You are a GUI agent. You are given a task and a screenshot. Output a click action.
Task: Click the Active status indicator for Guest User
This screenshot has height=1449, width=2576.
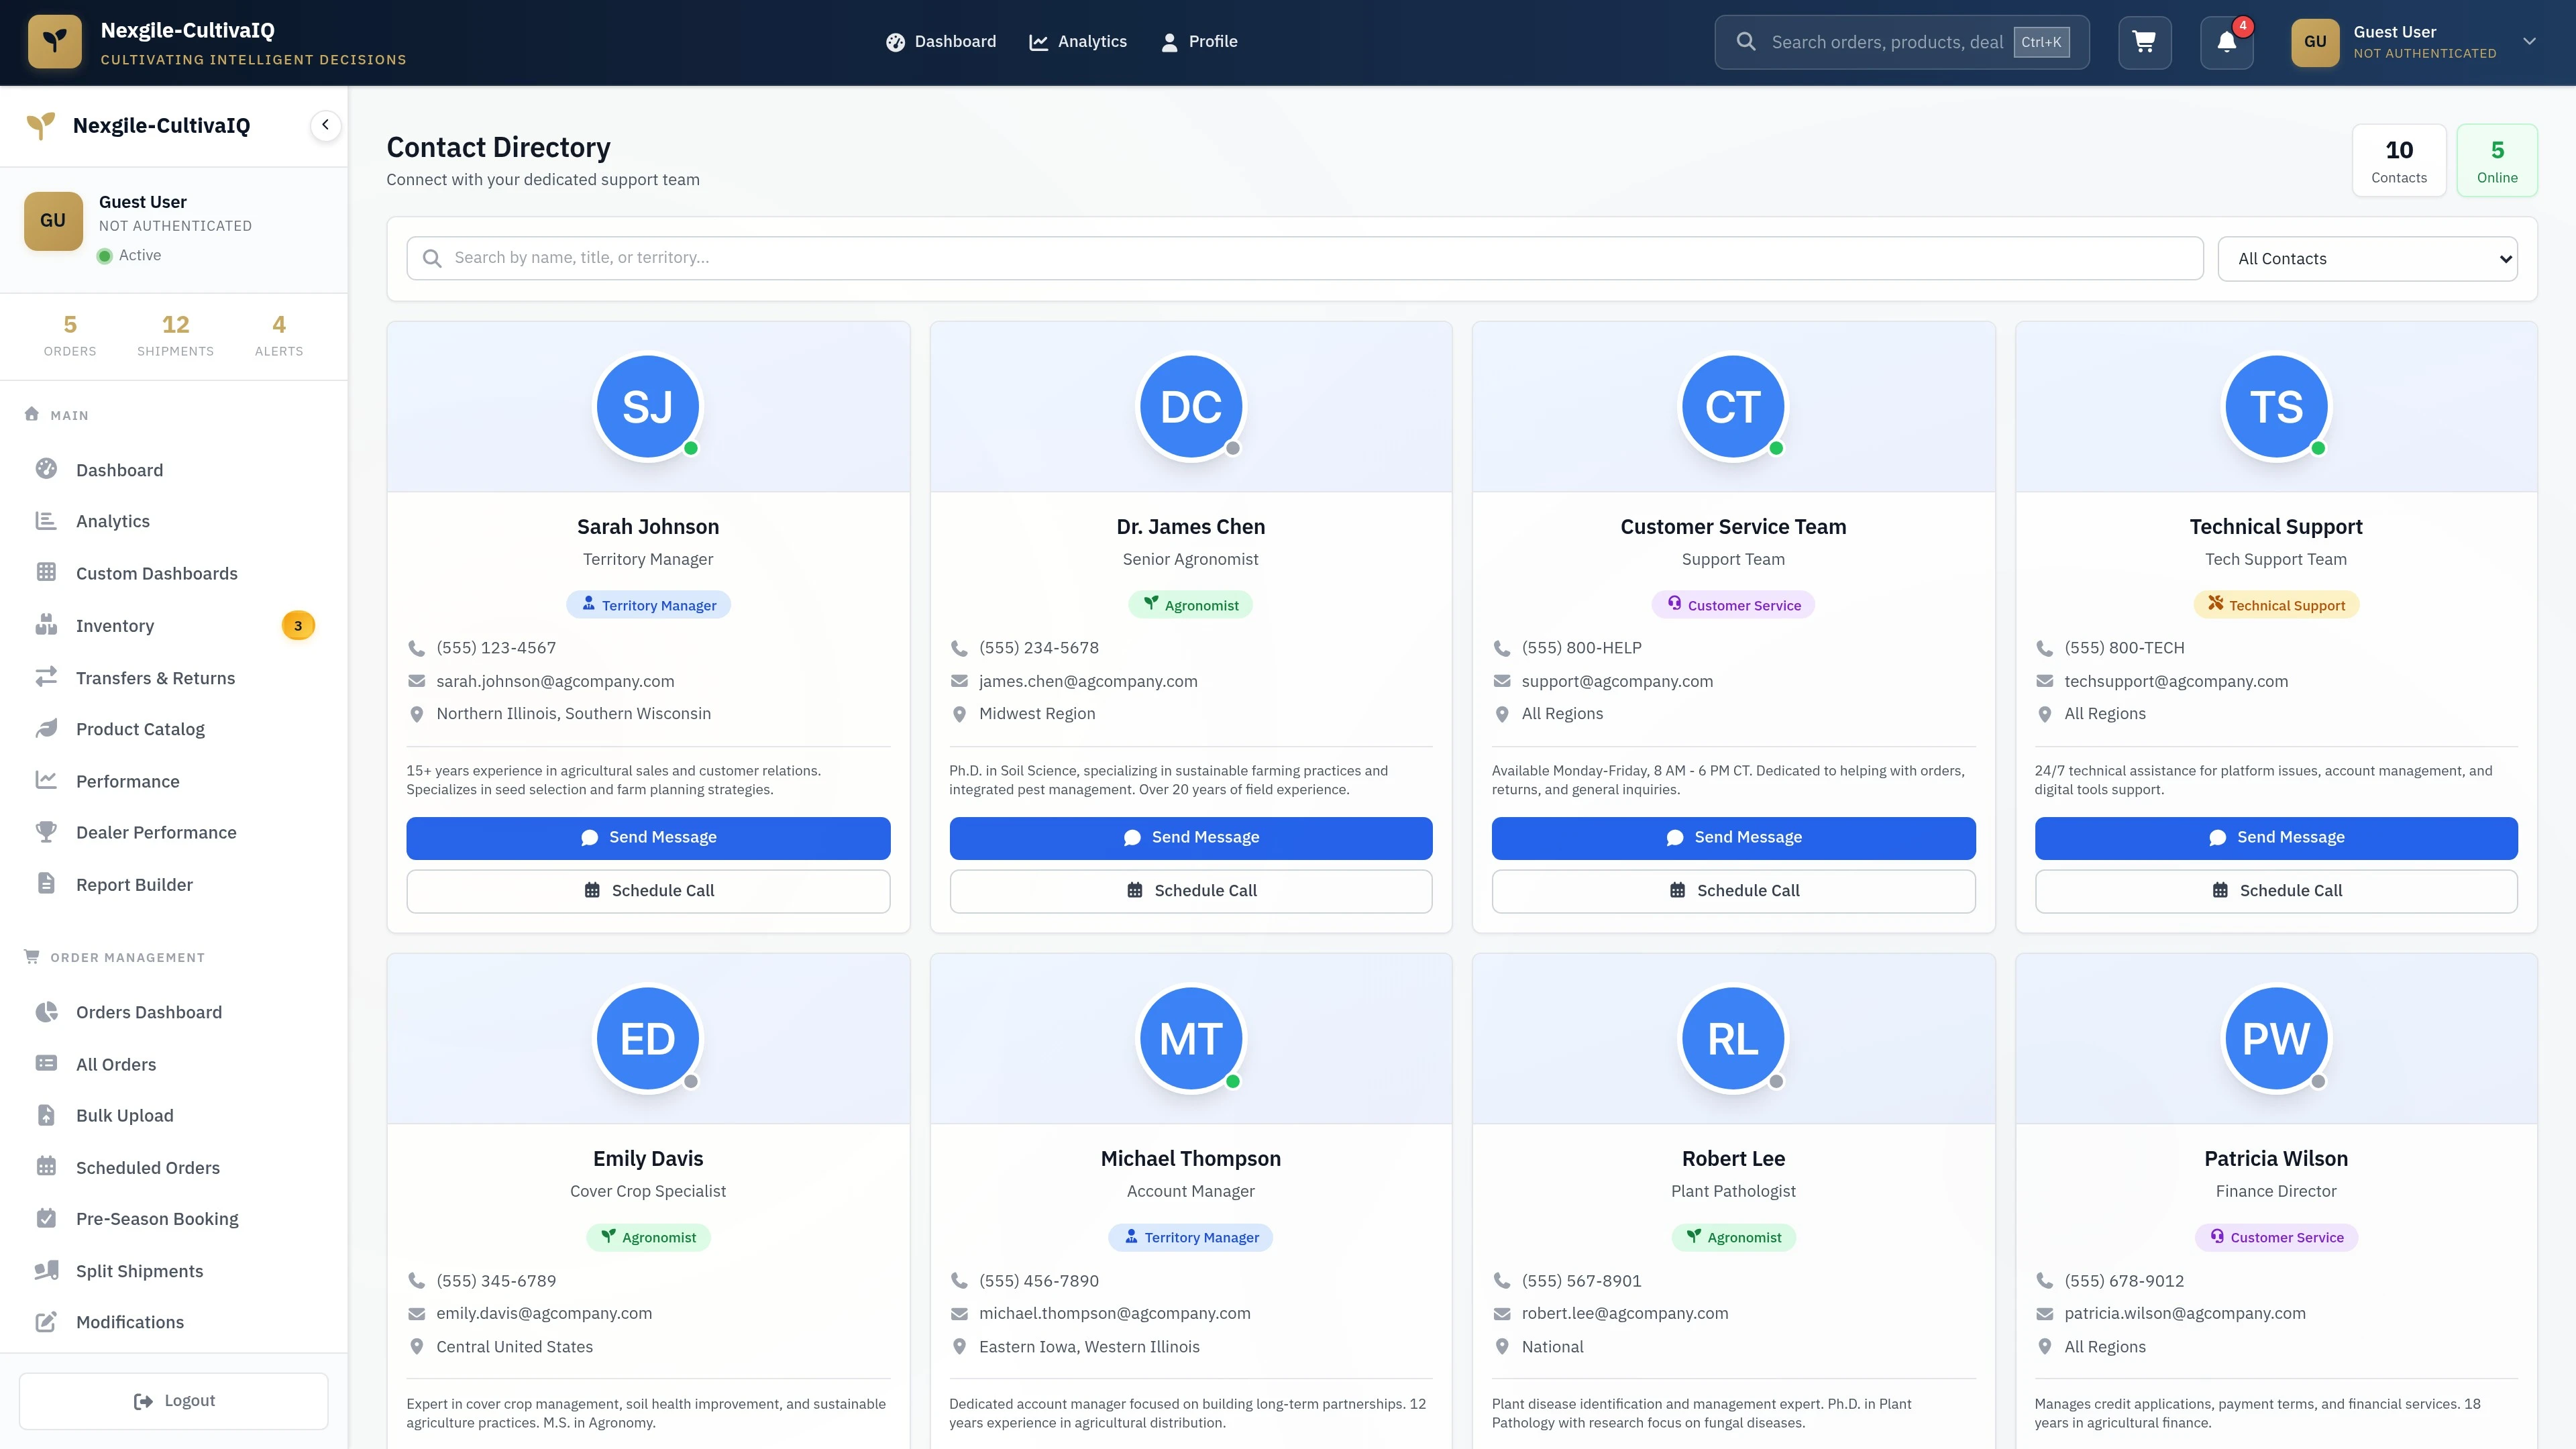(x=105, y=255)
